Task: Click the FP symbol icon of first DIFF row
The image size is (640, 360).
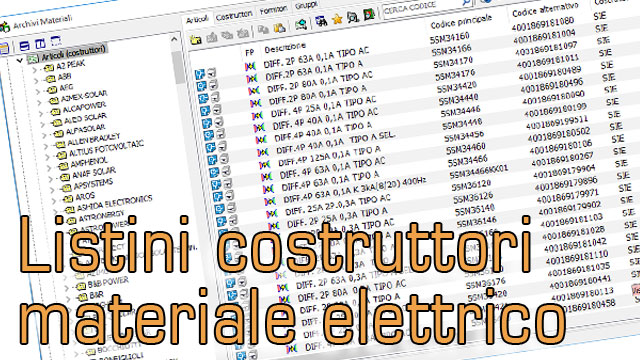Action: tap(250, 66)
